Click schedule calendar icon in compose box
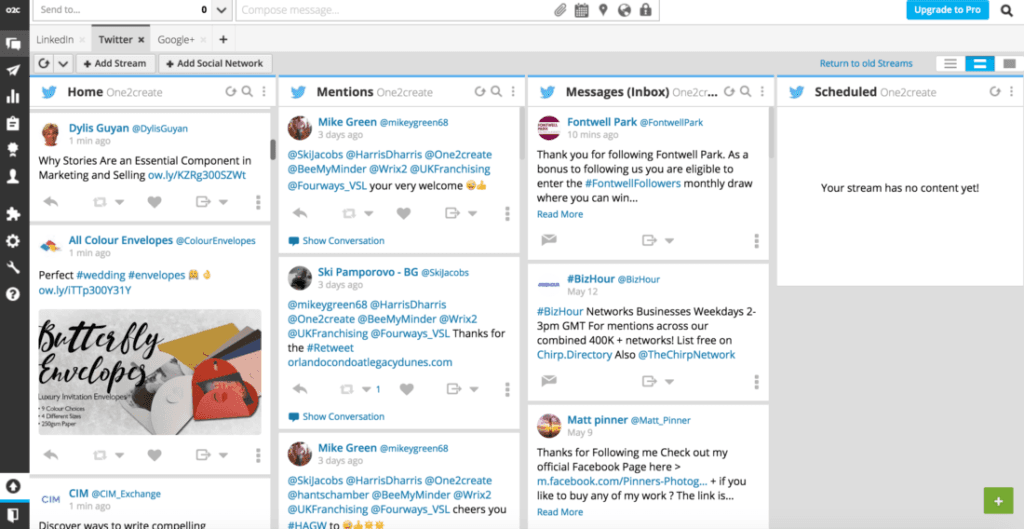Screen dimensions: 1024x529 (x=581, y=10)
